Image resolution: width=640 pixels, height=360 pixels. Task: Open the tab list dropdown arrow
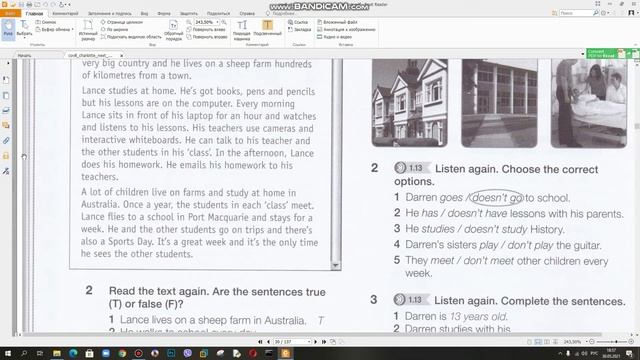tap(582, 54)
